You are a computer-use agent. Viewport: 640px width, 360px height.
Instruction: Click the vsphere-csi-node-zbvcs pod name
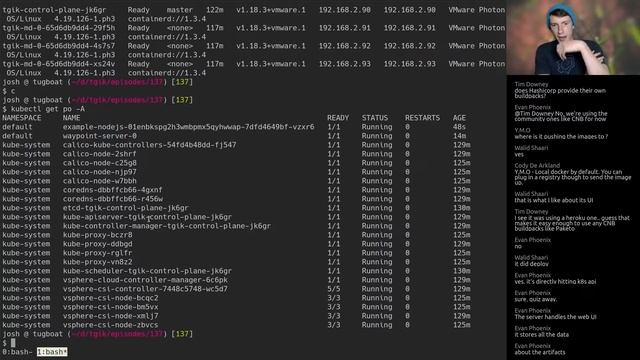(x=110, y=324)
